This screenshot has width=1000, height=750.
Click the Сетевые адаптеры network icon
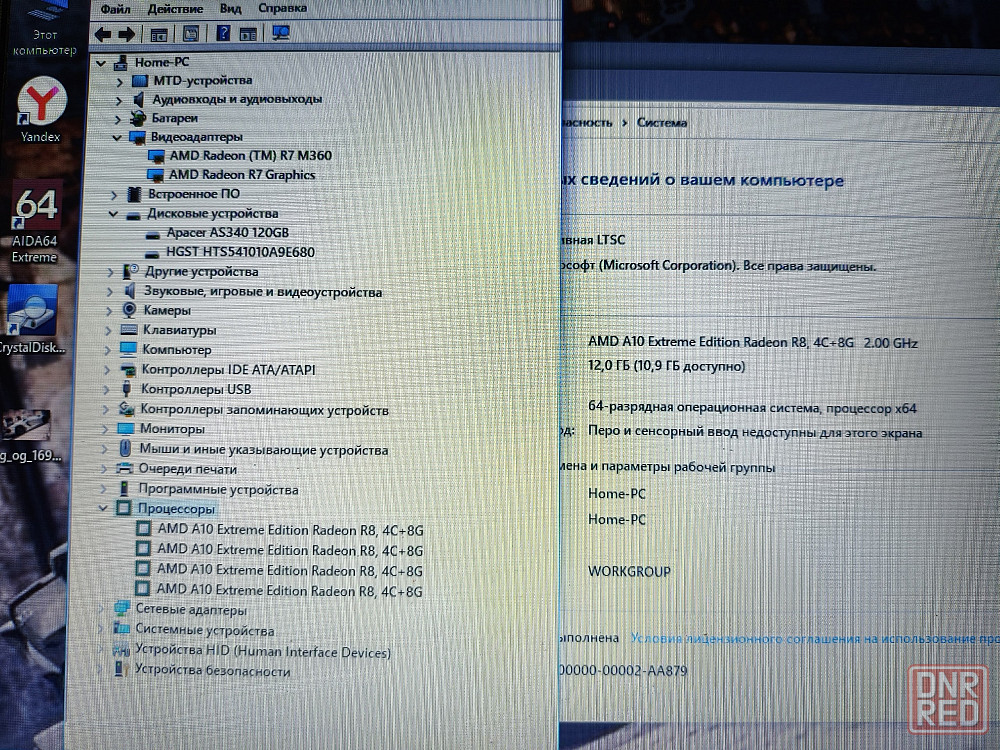(x=121, y=609)
